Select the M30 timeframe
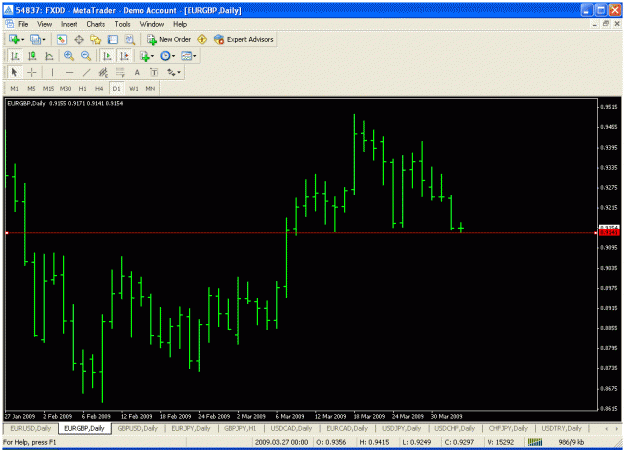The image size is (625, 450). [65, 88]
